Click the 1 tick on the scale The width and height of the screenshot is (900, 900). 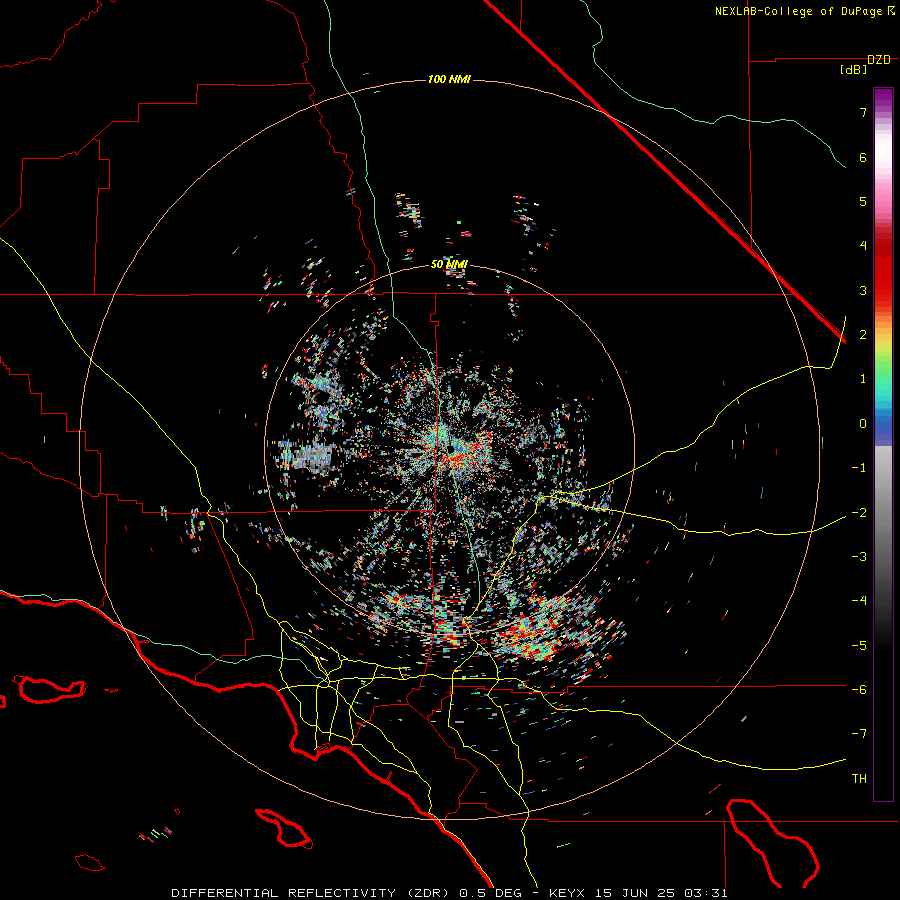(x=863, y=379)
